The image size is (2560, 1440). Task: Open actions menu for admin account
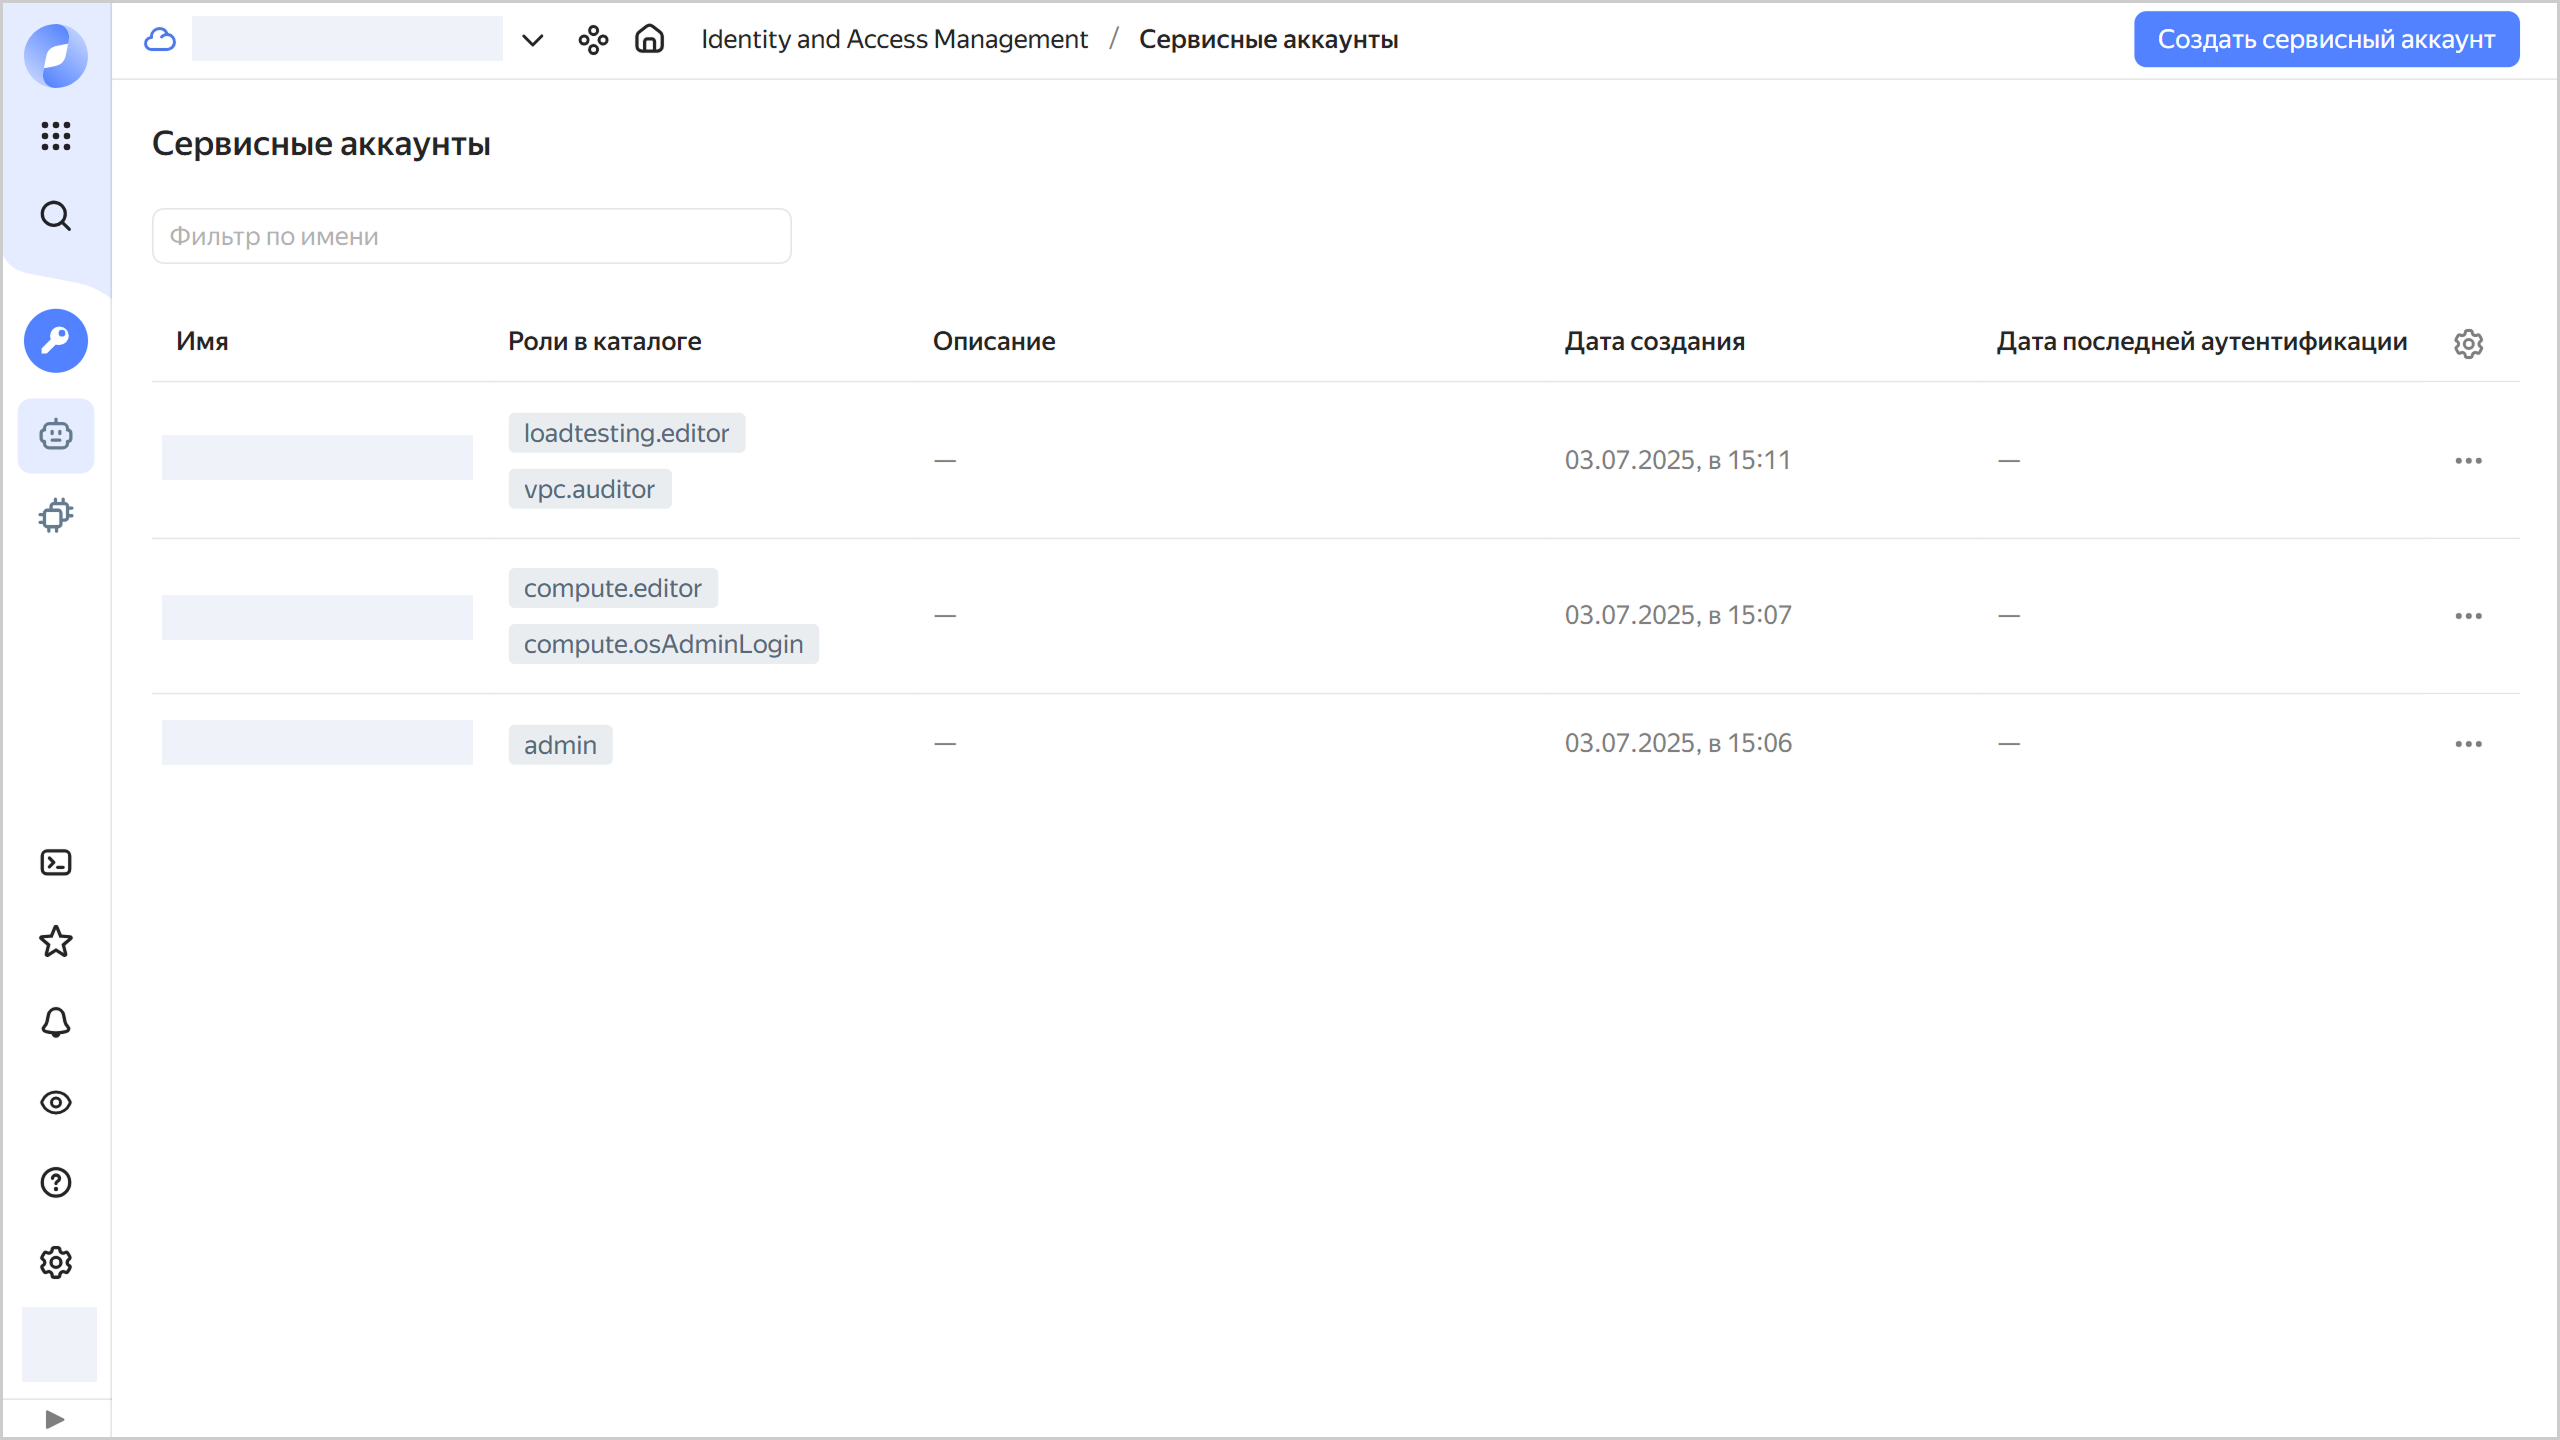2468,744
